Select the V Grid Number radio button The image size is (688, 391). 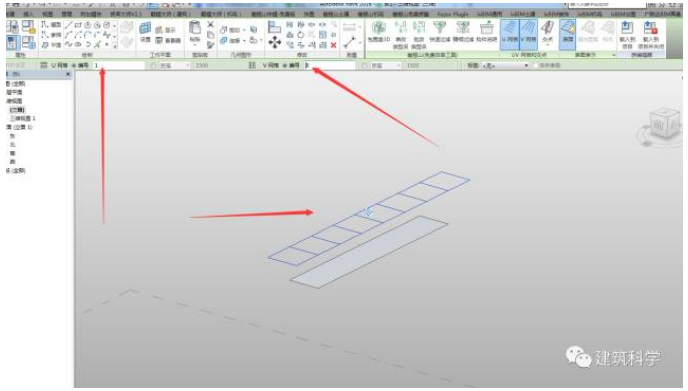click(x=285, y=65)
